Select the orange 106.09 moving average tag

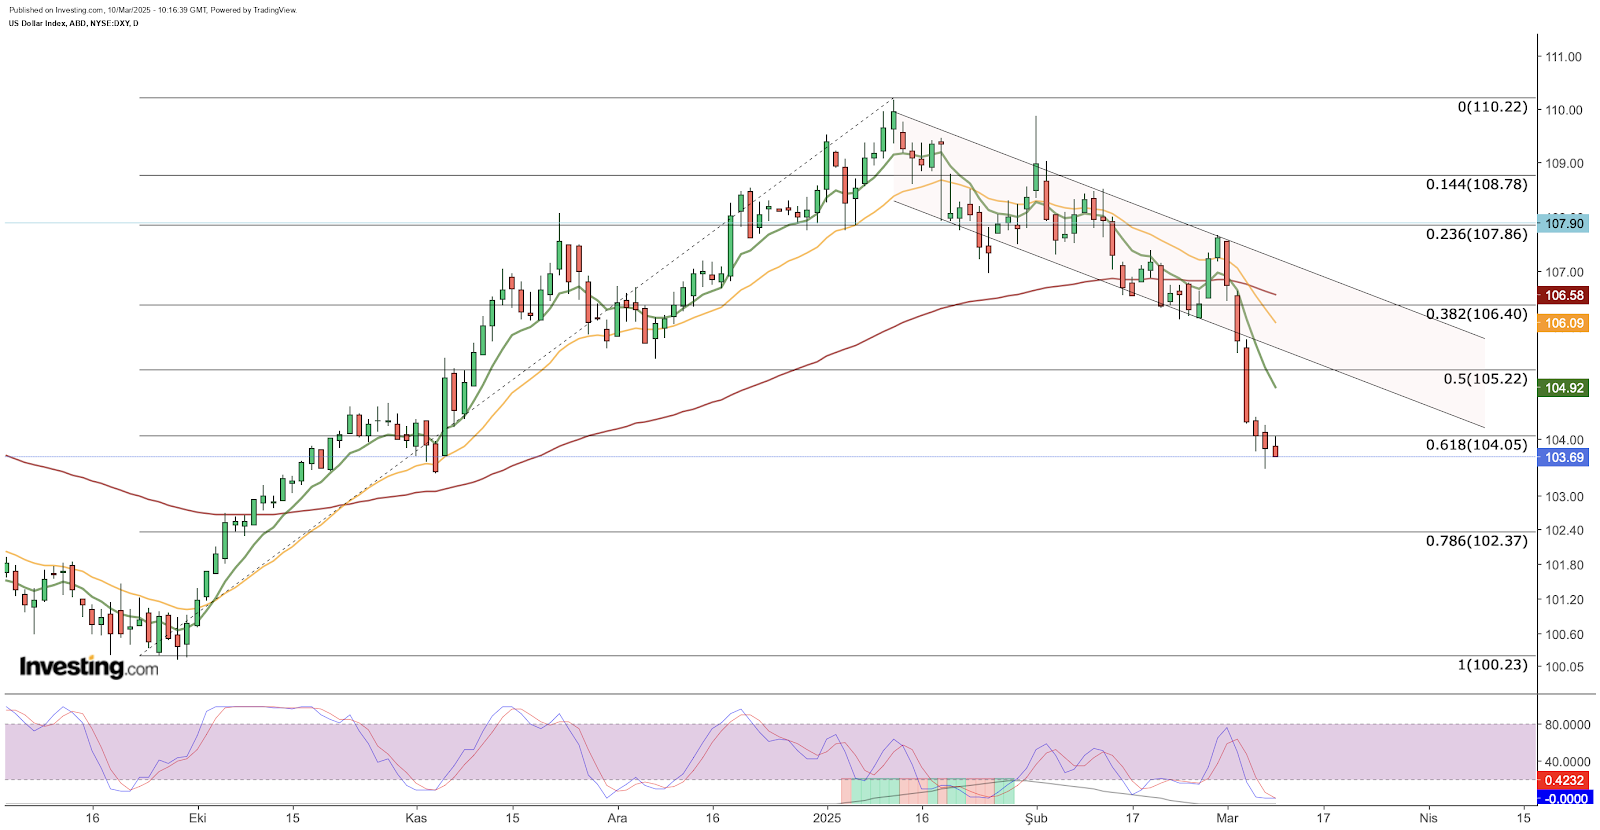[x=1564, y=323]
